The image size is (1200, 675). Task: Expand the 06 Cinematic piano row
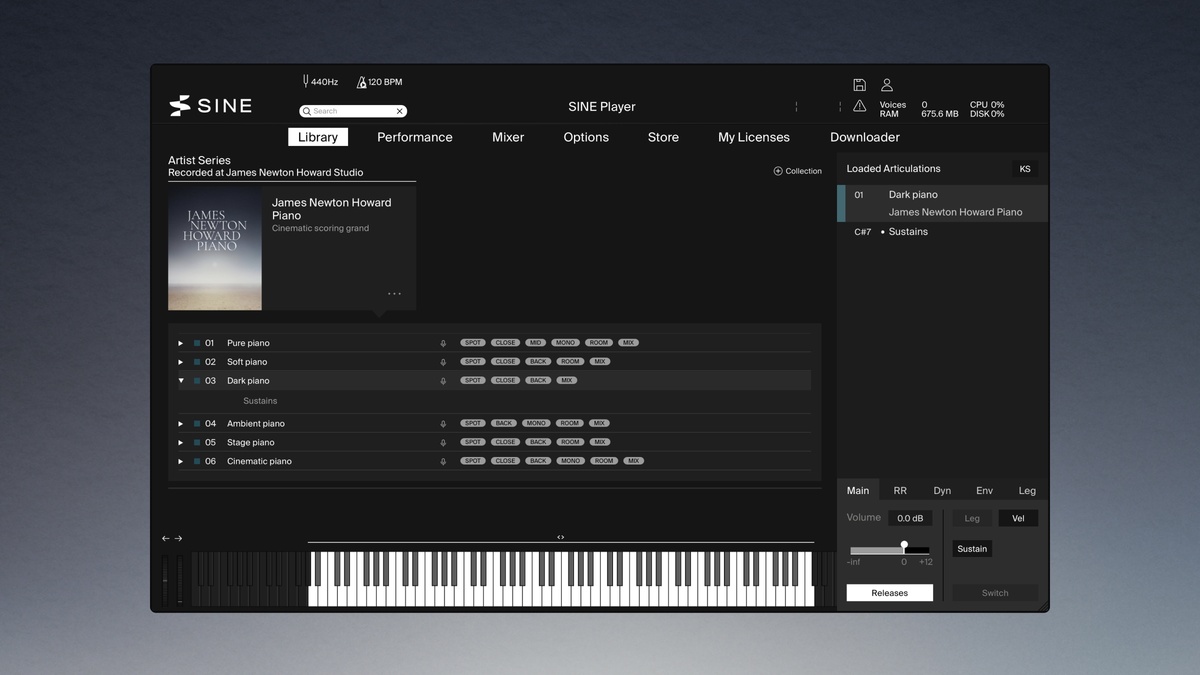point(181,461)
